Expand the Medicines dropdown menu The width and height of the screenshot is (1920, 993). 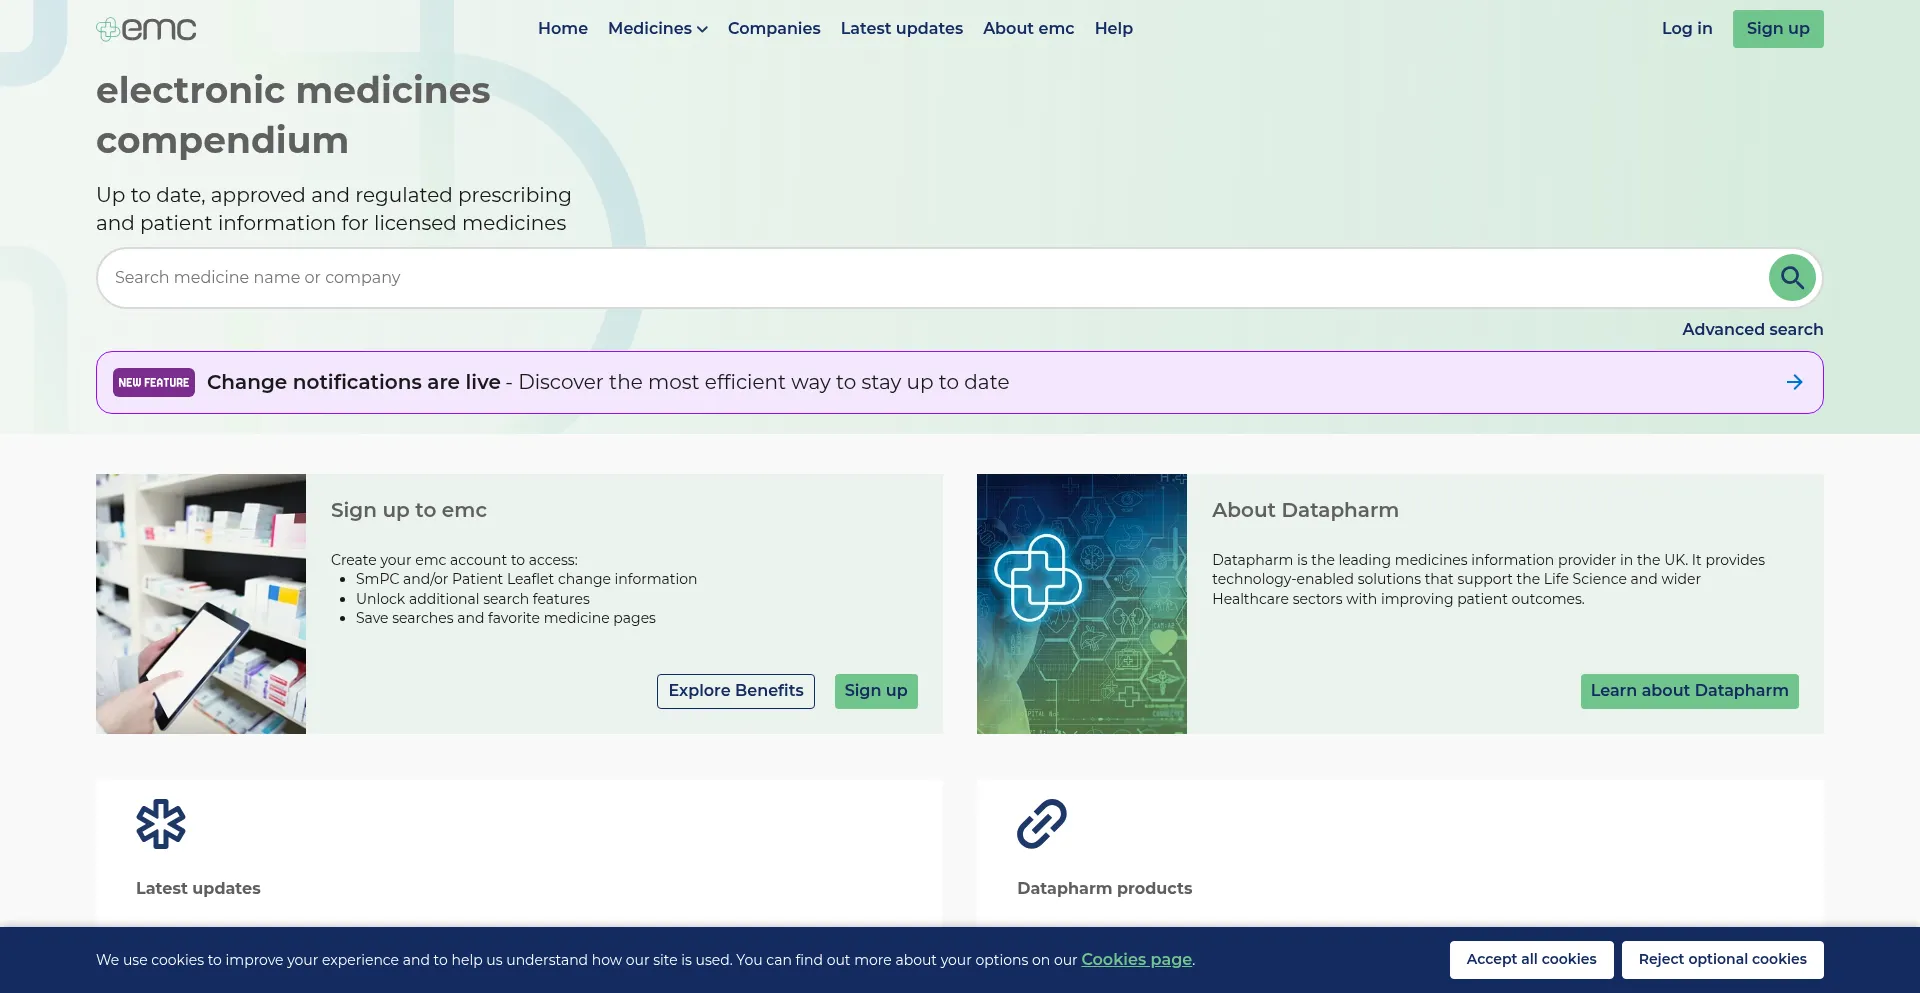(x=658, y=29)
